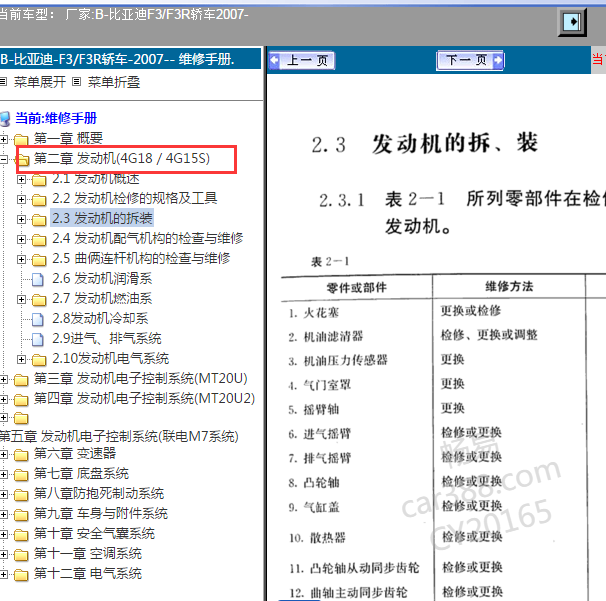The height and width of the screenshot is (601, 606).
Task: Open 第四章 发动机电子控制系统(MT20U2)
Action: click(144, 398)
